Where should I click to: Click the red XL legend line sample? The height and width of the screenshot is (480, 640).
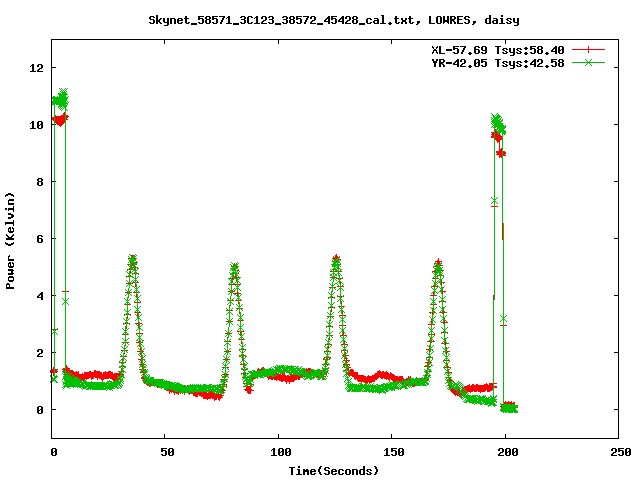588,50
